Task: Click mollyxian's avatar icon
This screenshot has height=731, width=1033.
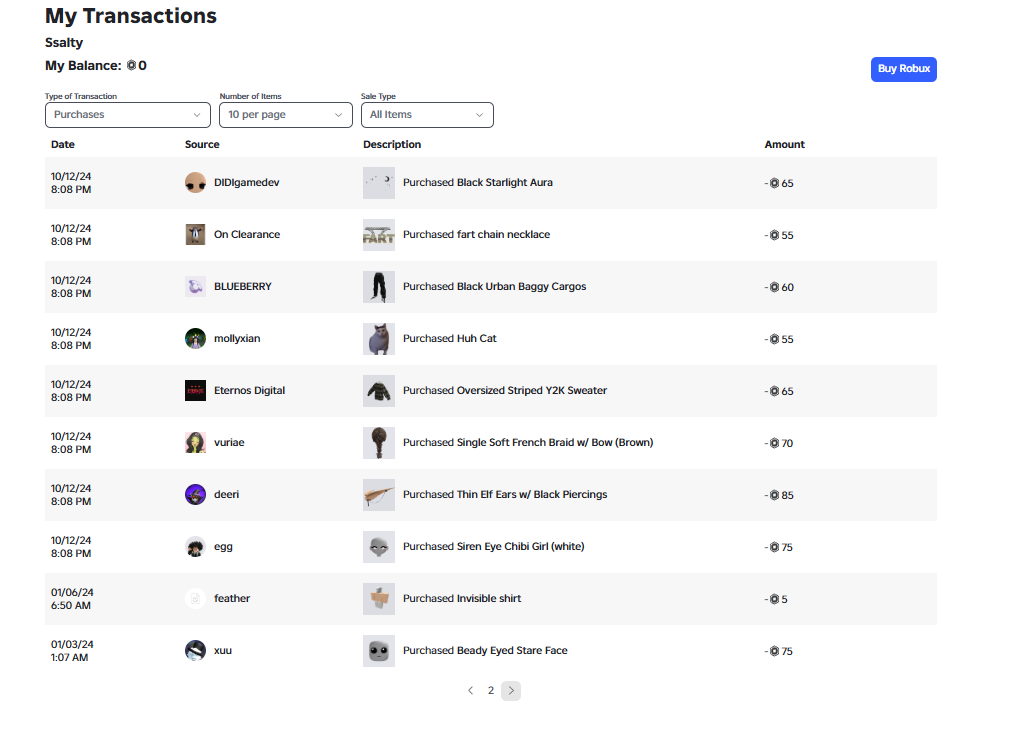Action: (x=195, y=338)
